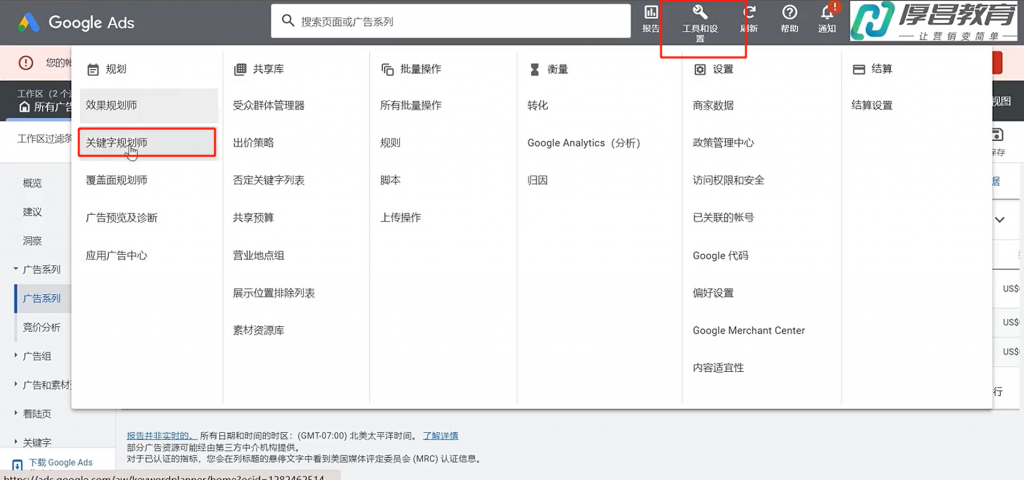Open 覆盖面规划师 menu item
Image resolution: width=1024 pixels, height=480 pixels.
point(116,180)
